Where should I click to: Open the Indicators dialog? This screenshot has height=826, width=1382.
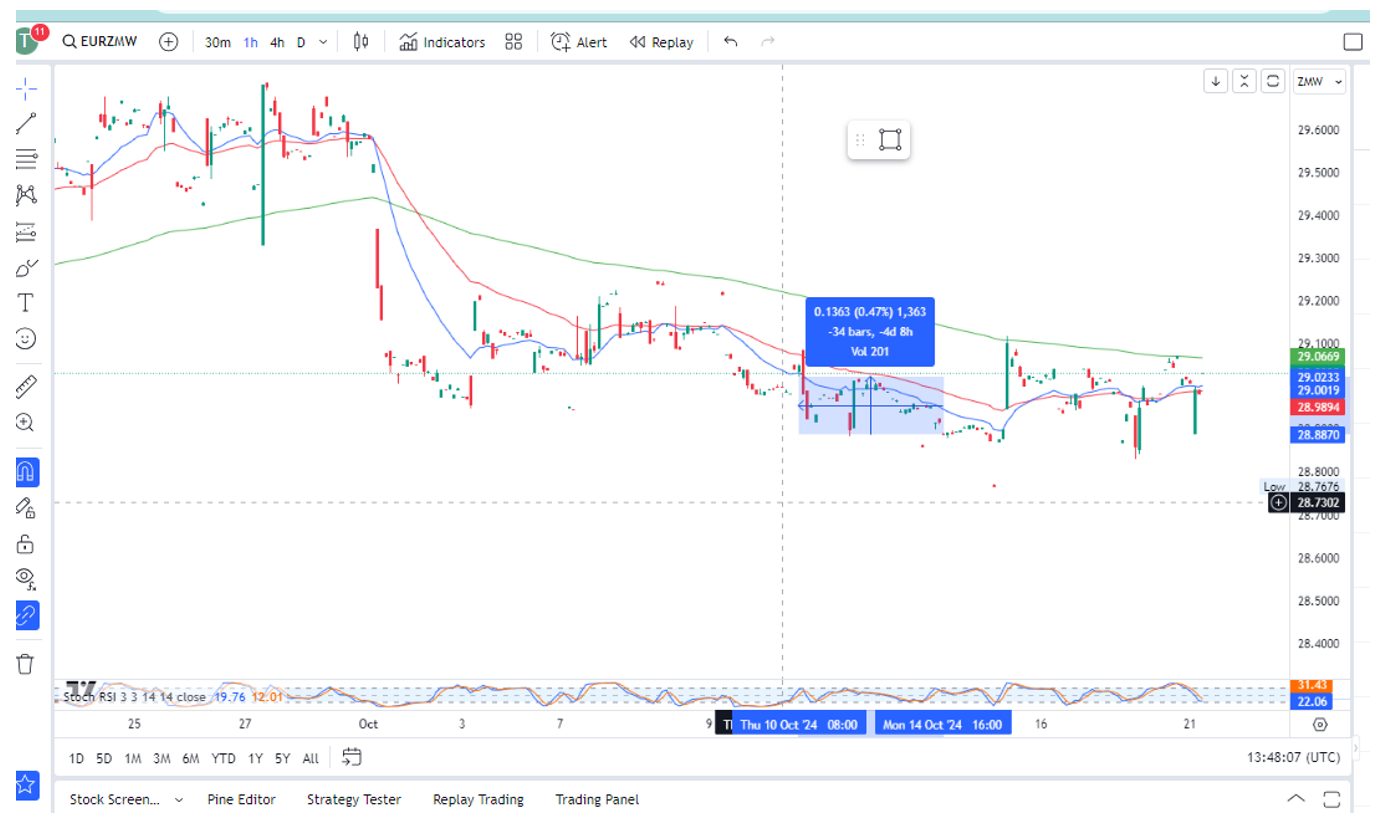point(442,42)
